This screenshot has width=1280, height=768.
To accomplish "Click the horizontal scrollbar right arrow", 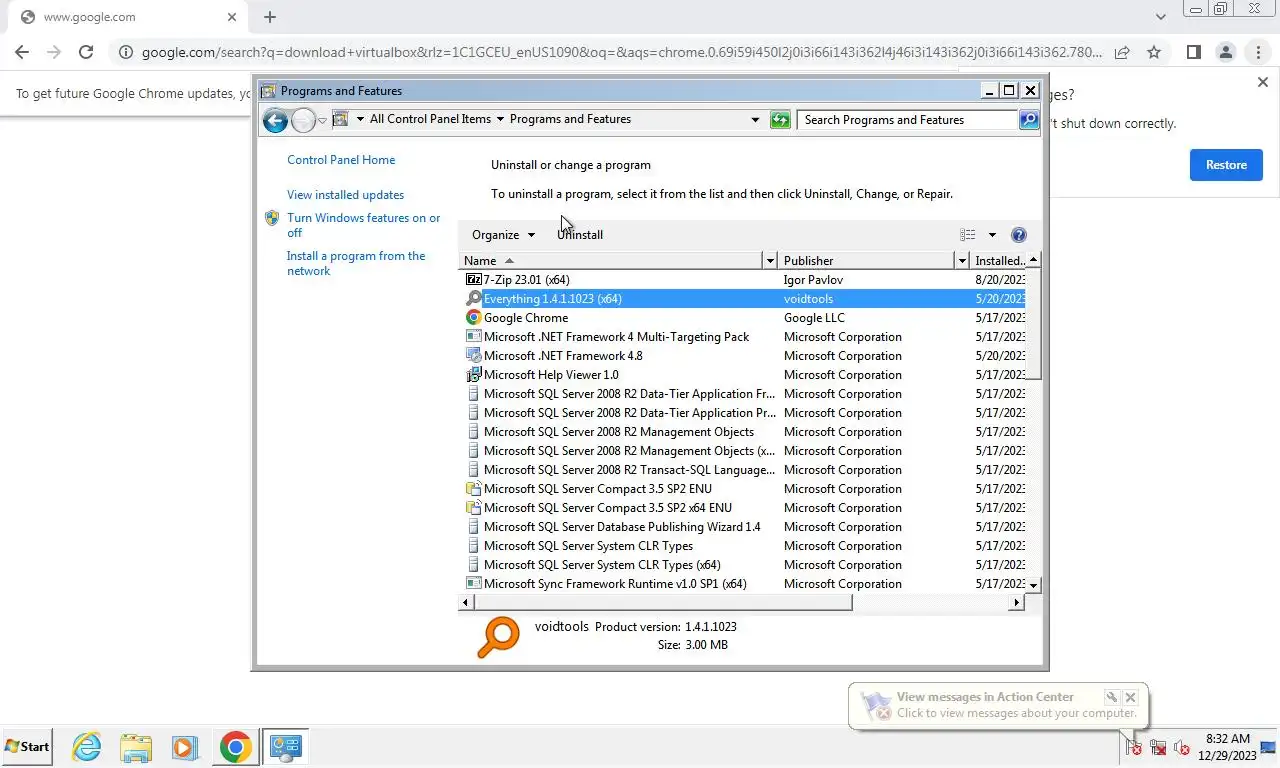I will pyautogui.click(x=1017, y=603).
